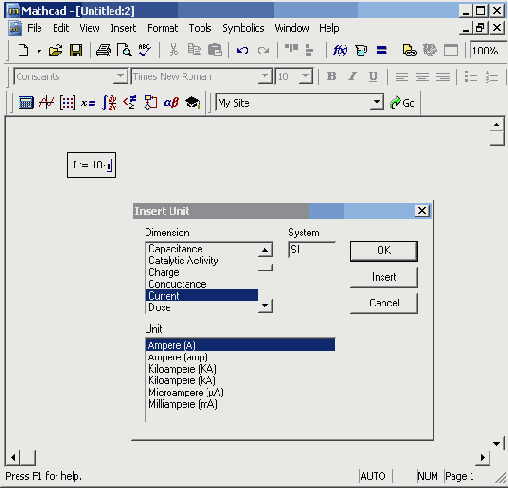This screenshot has height=488, width=508.
Task: Expand the Times New Roman font dropdown
Action: pos(265,76)
